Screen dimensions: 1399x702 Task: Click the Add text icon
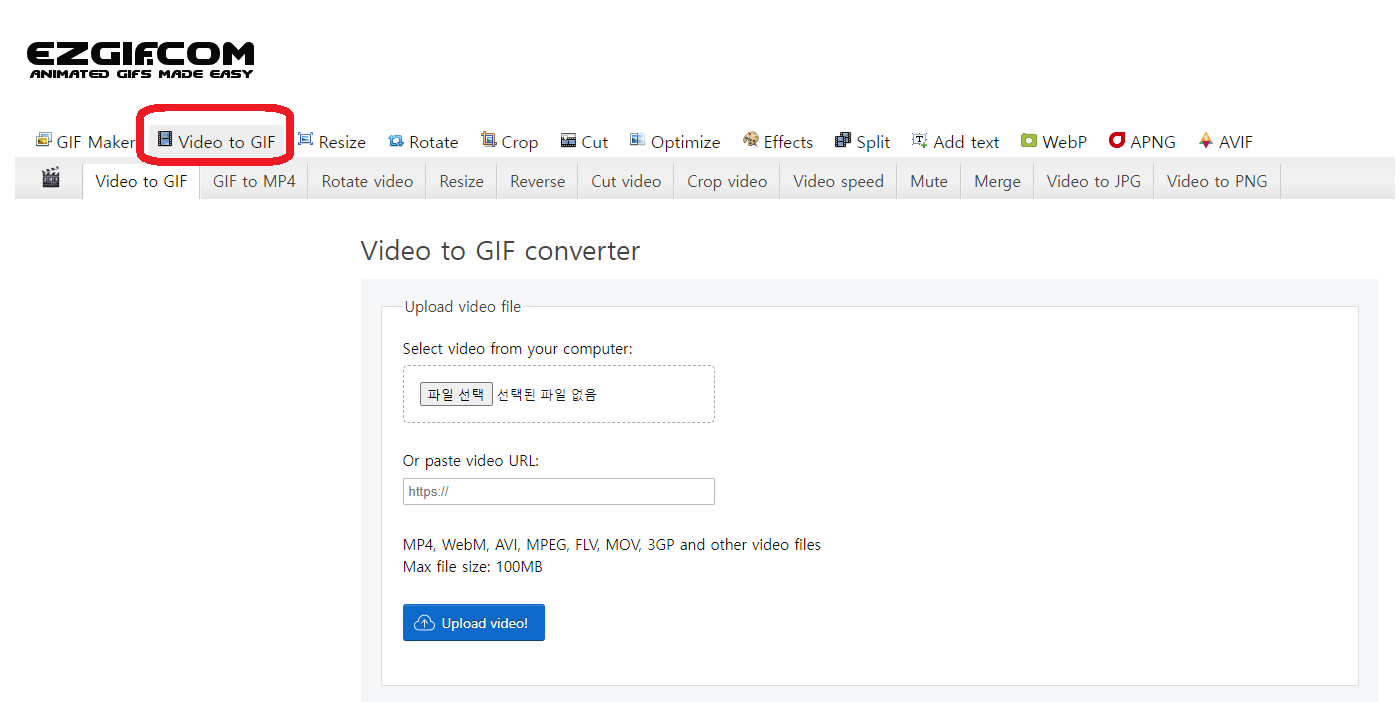pyautogui.click(x=920, y=140)
